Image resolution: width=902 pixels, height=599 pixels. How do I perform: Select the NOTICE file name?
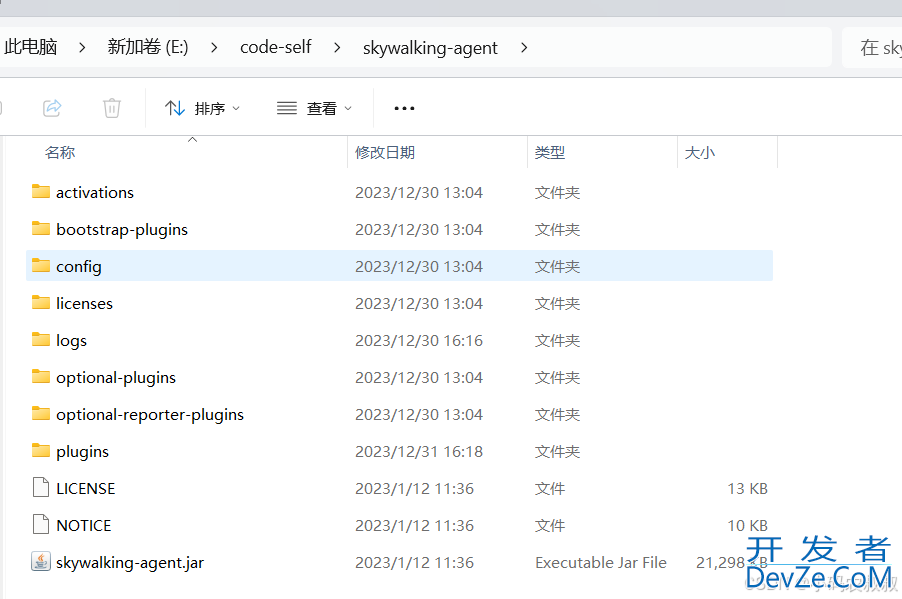(83, 525)
